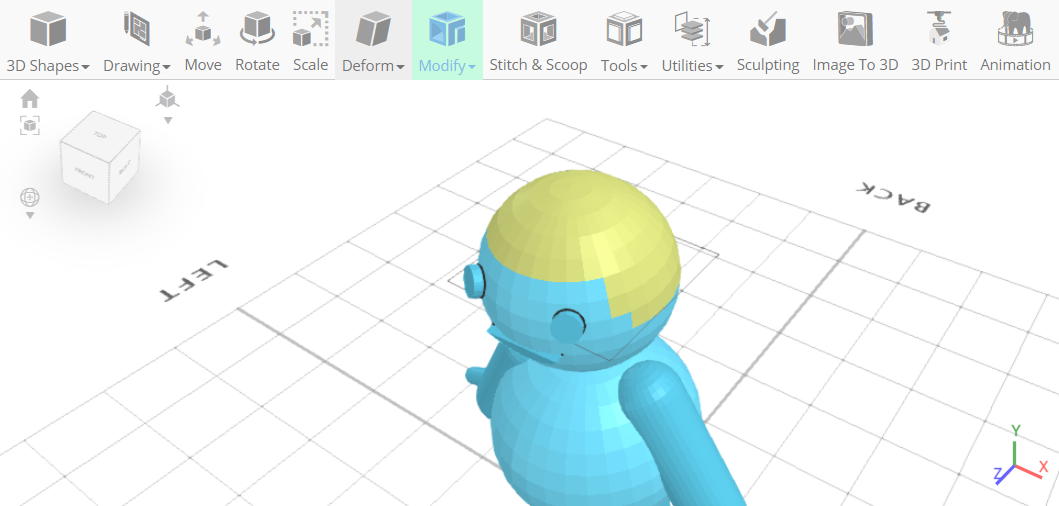Select the Move tool
1059x506 pixels.
tap(203, 41)
